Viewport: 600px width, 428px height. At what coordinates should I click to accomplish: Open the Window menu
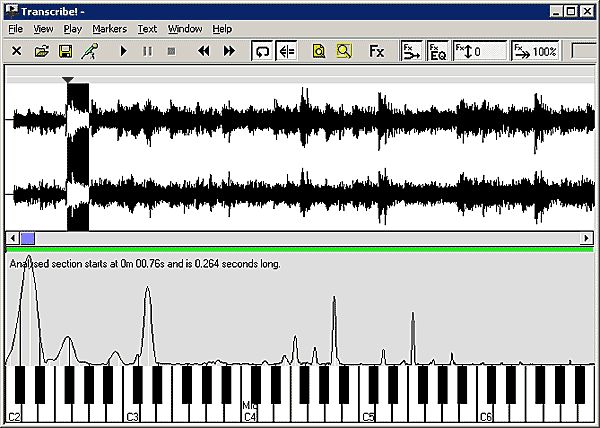click(x=184, y=29)
